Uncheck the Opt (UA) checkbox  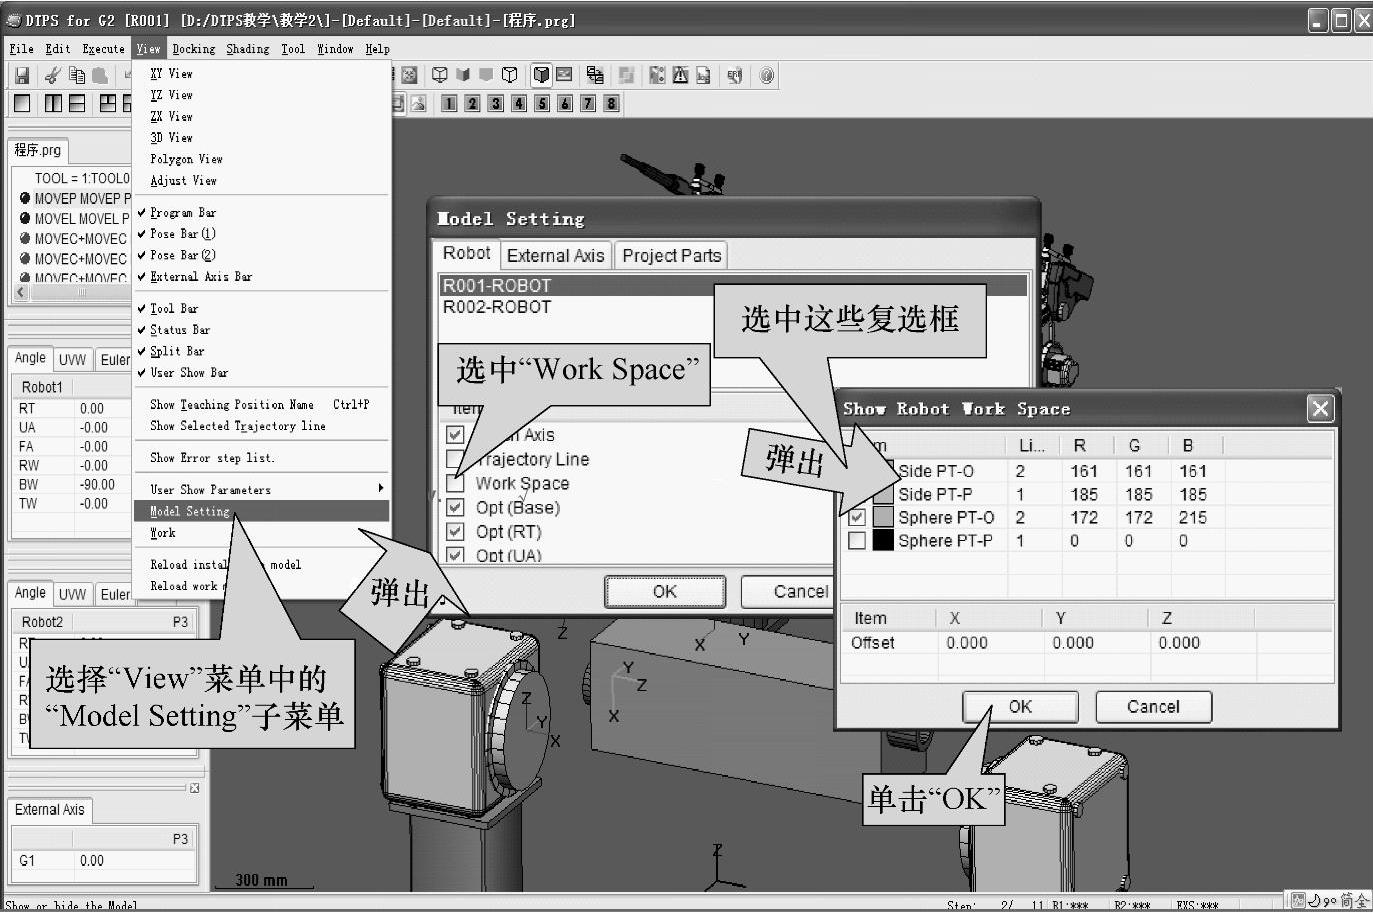pos(455,554)
